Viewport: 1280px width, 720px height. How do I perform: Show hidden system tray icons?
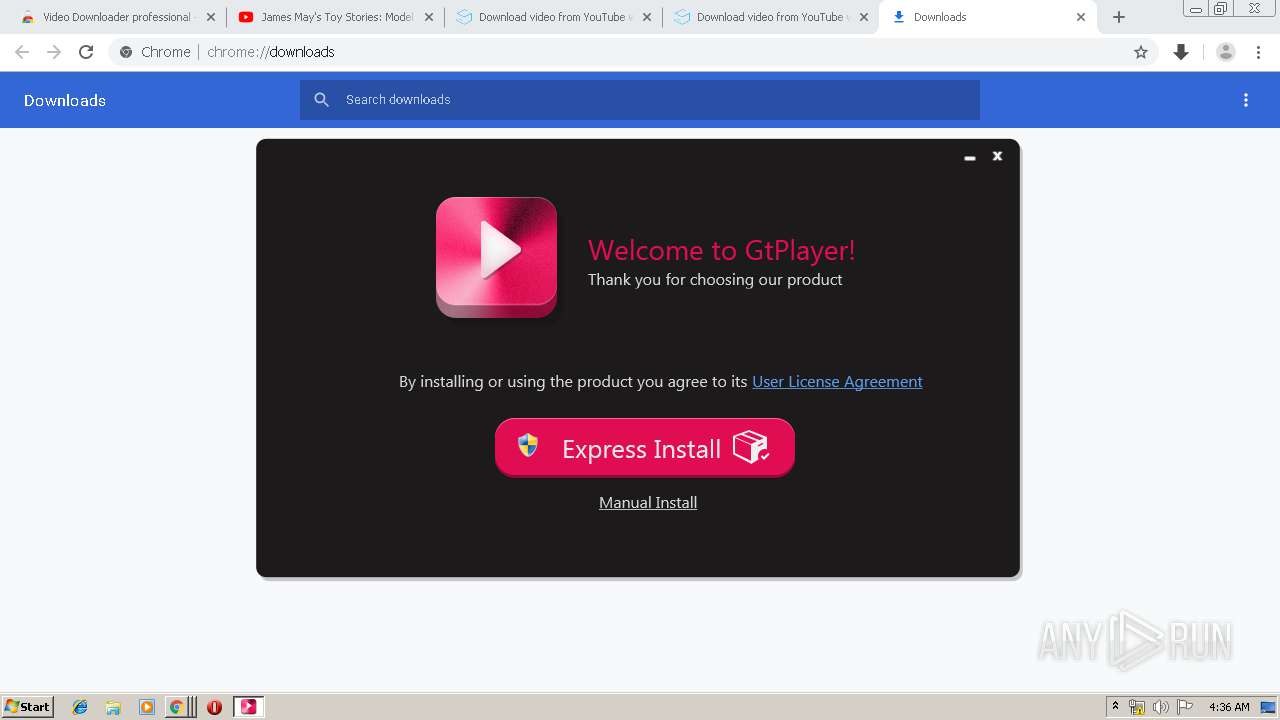(1116, 707)
